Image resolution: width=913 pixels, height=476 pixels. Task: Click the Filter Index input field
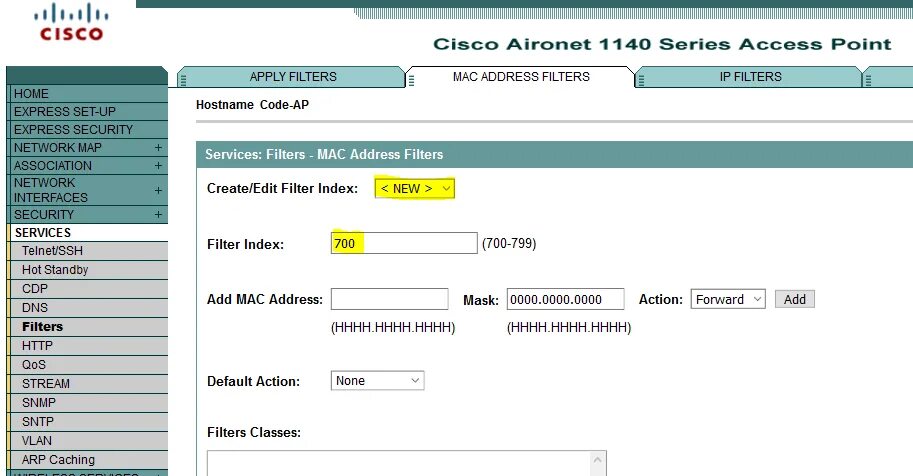point(404,244)
